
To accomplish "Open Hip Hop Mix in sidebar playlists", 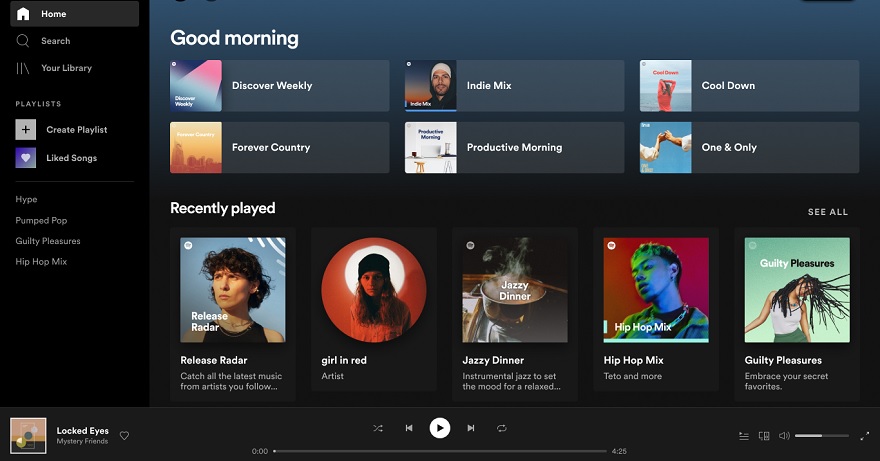I will (41, 262).
